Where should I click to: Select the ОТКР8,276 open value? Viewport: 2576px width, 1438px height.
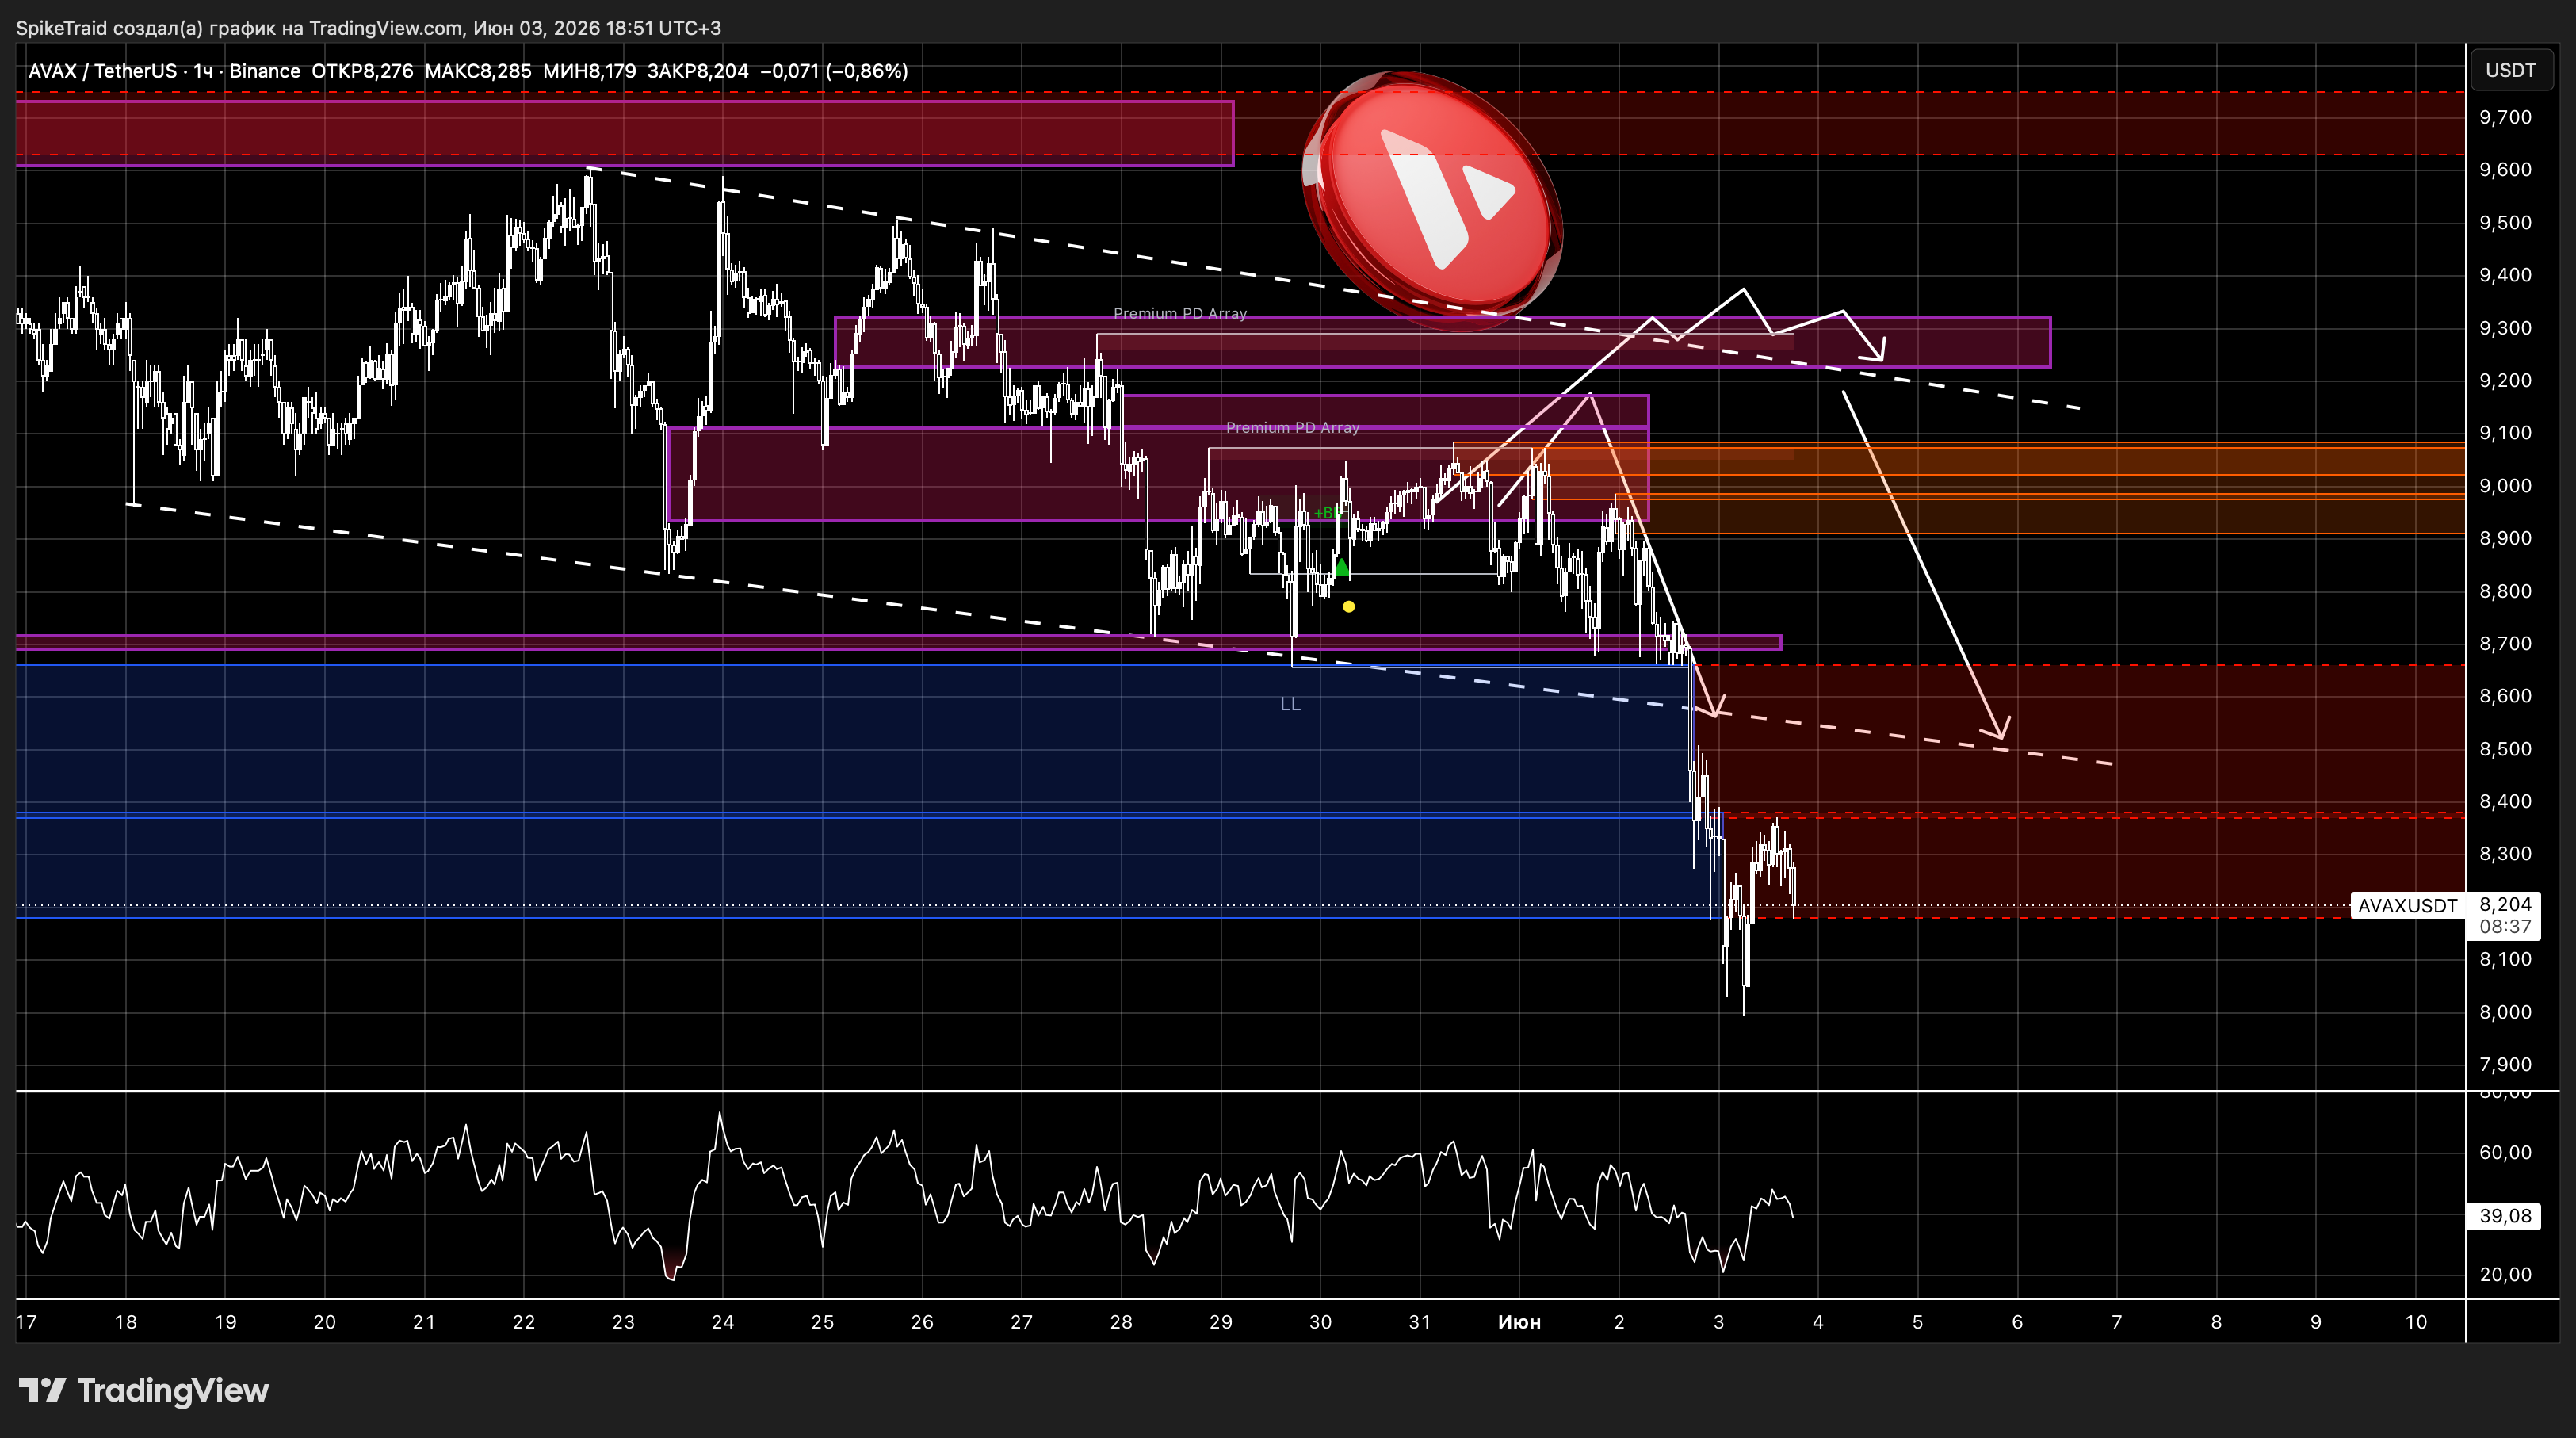point(362,71)
